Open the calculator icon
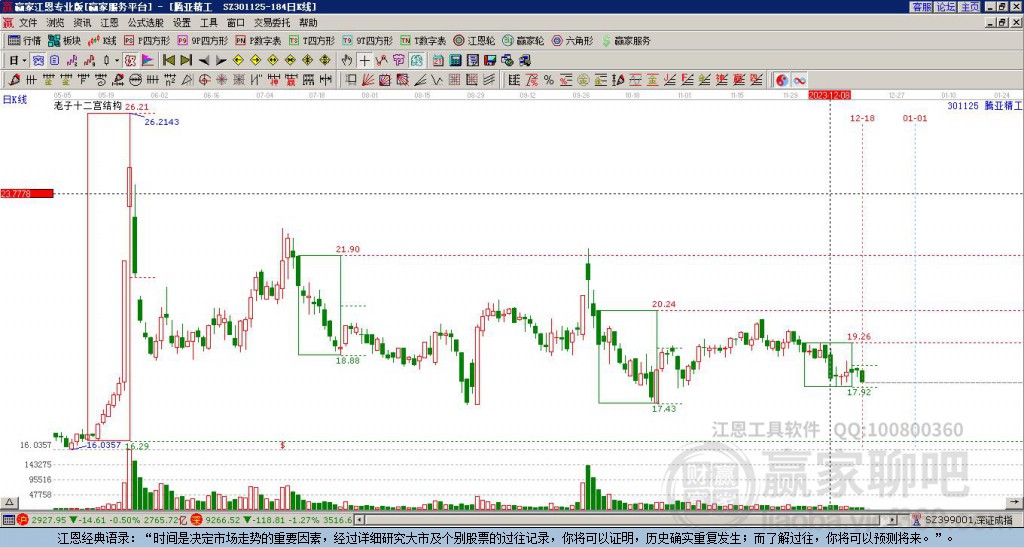Image resolution: width=1024 pixels, height=548 pixels. pos(456,61)
